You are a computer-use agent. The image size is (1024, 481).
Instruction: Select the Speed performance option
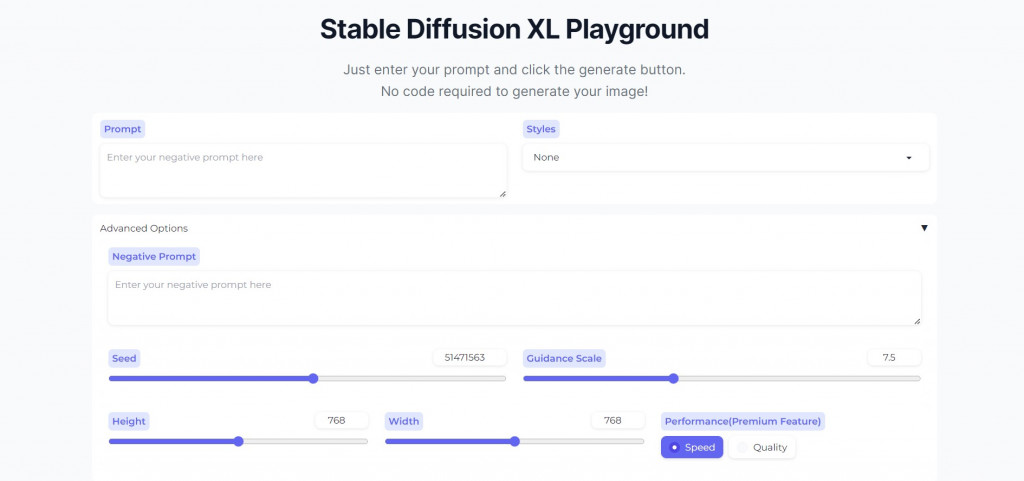tap(692, 447)
